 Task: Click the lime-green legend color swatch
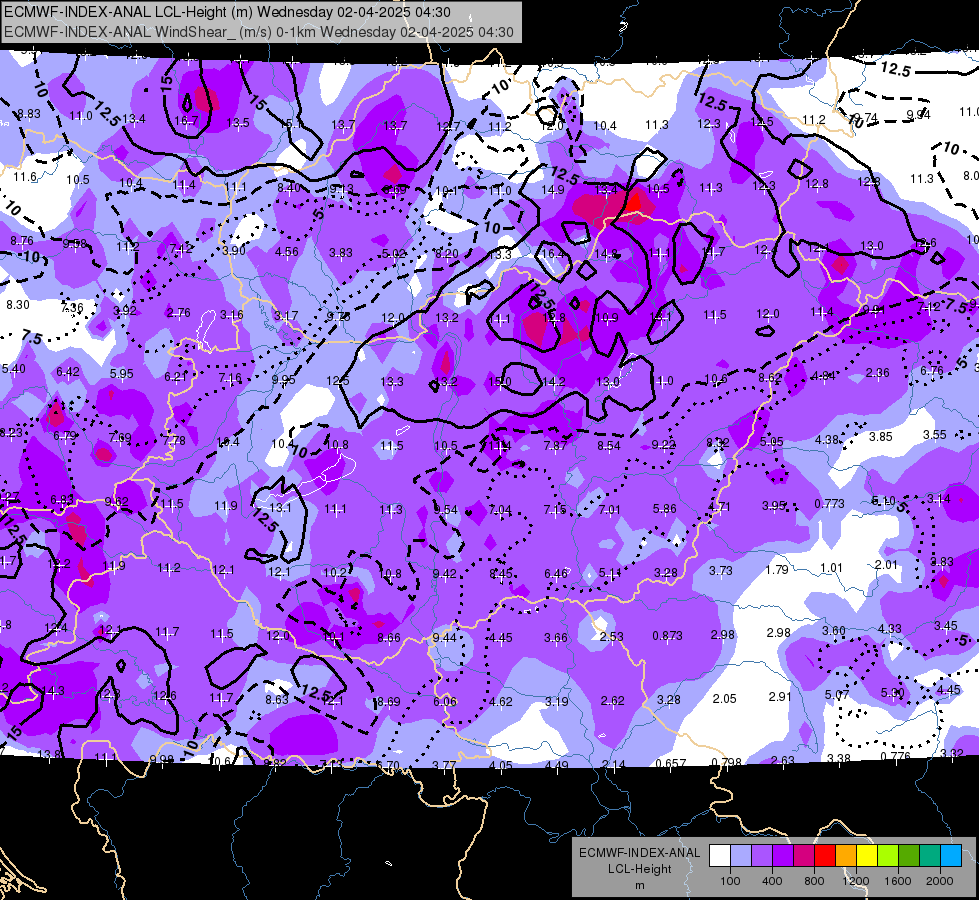point(888,856)
